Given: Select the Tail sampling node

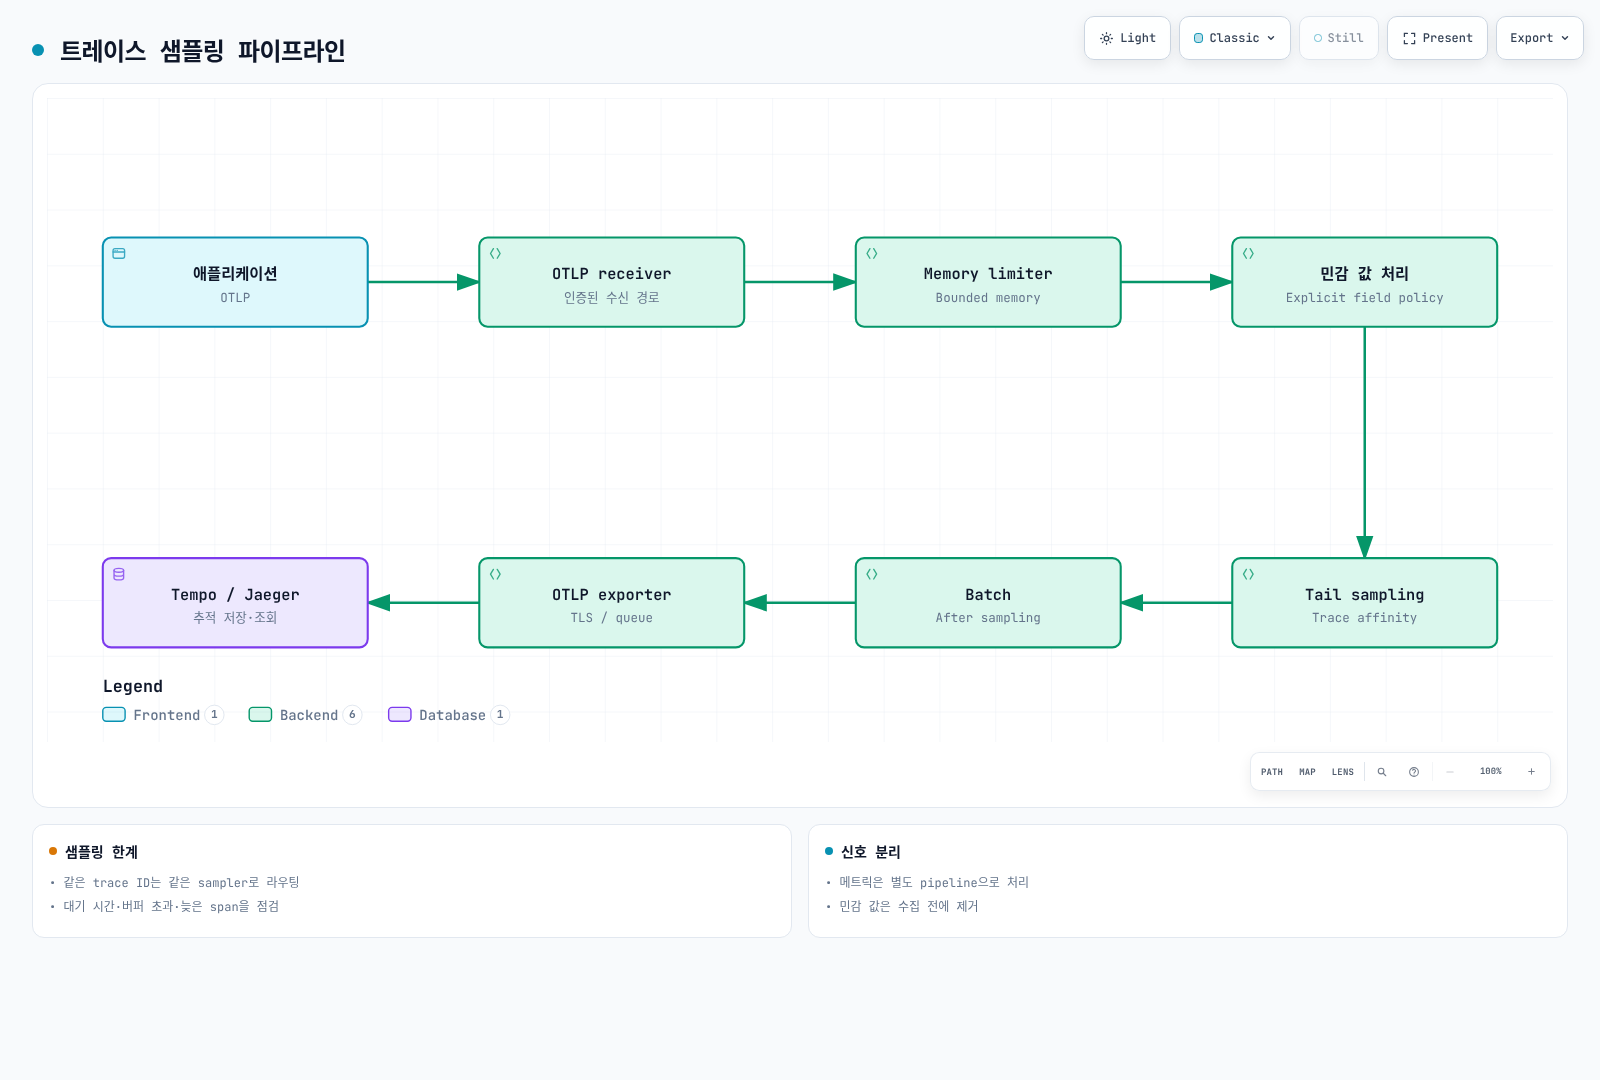Looking at the screenshot, I should [x=1365, y=603].
